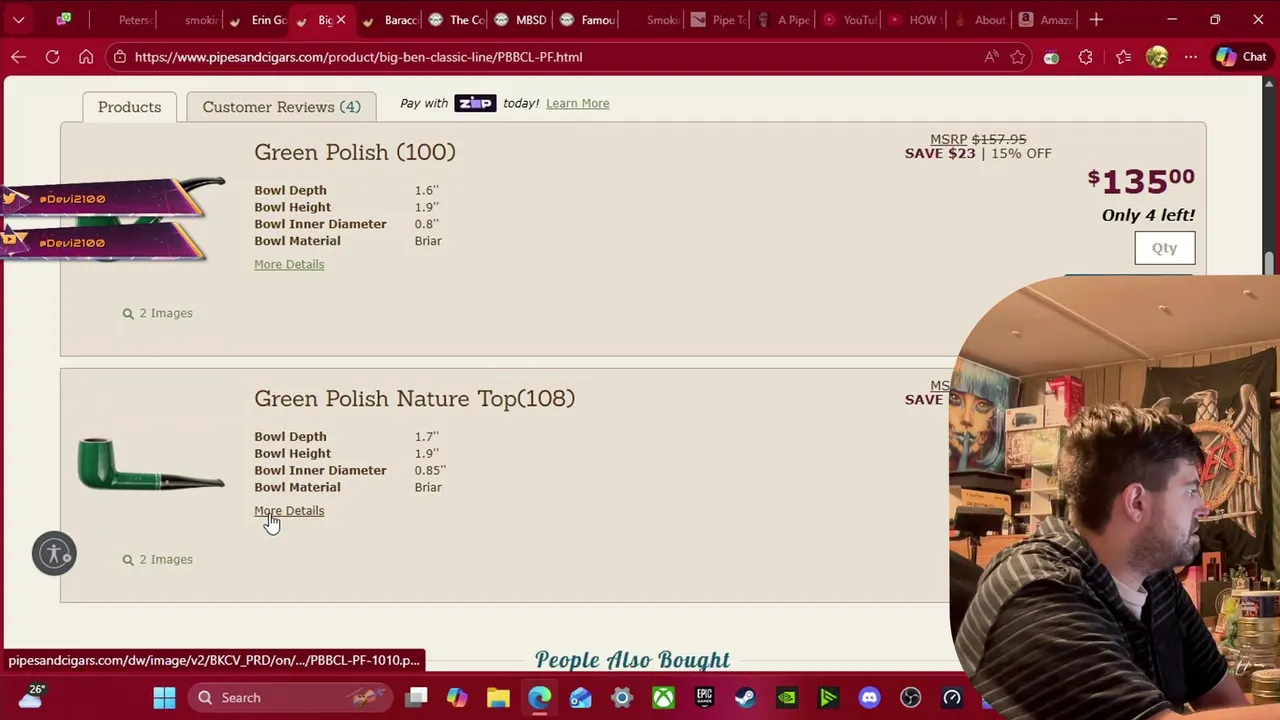Viewport: 1280px width, 720px height.
Task: Launch Copilot from the taskbar
Action: click(x=457, y=698)
